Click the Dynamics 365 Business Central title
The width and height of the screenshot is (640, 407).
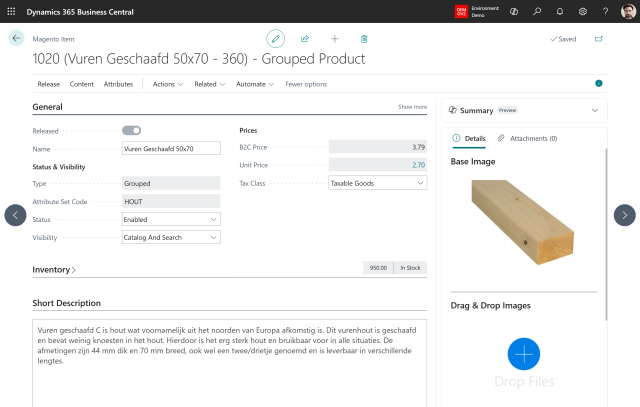tap(80, 12)
